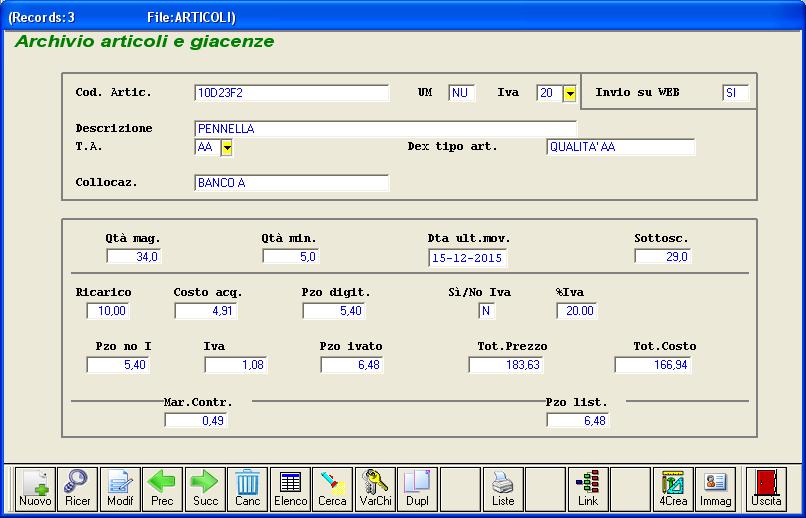
Task: Open the T.A. dropdown arrow
Action: pos(227,147)
